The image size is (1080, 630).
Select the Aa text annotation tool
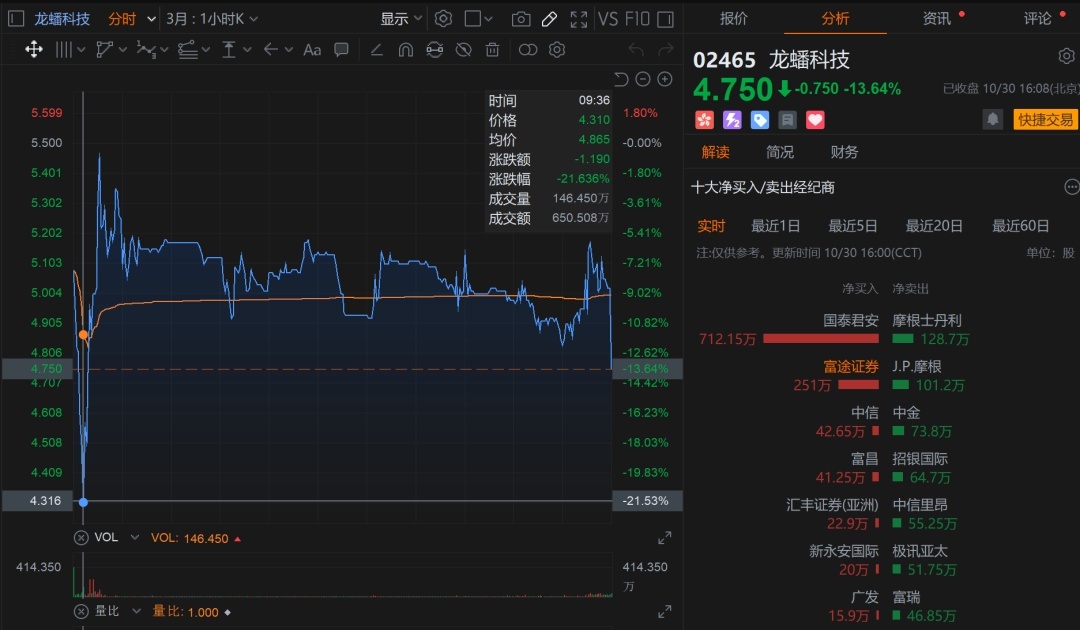[x=312, y=50]
